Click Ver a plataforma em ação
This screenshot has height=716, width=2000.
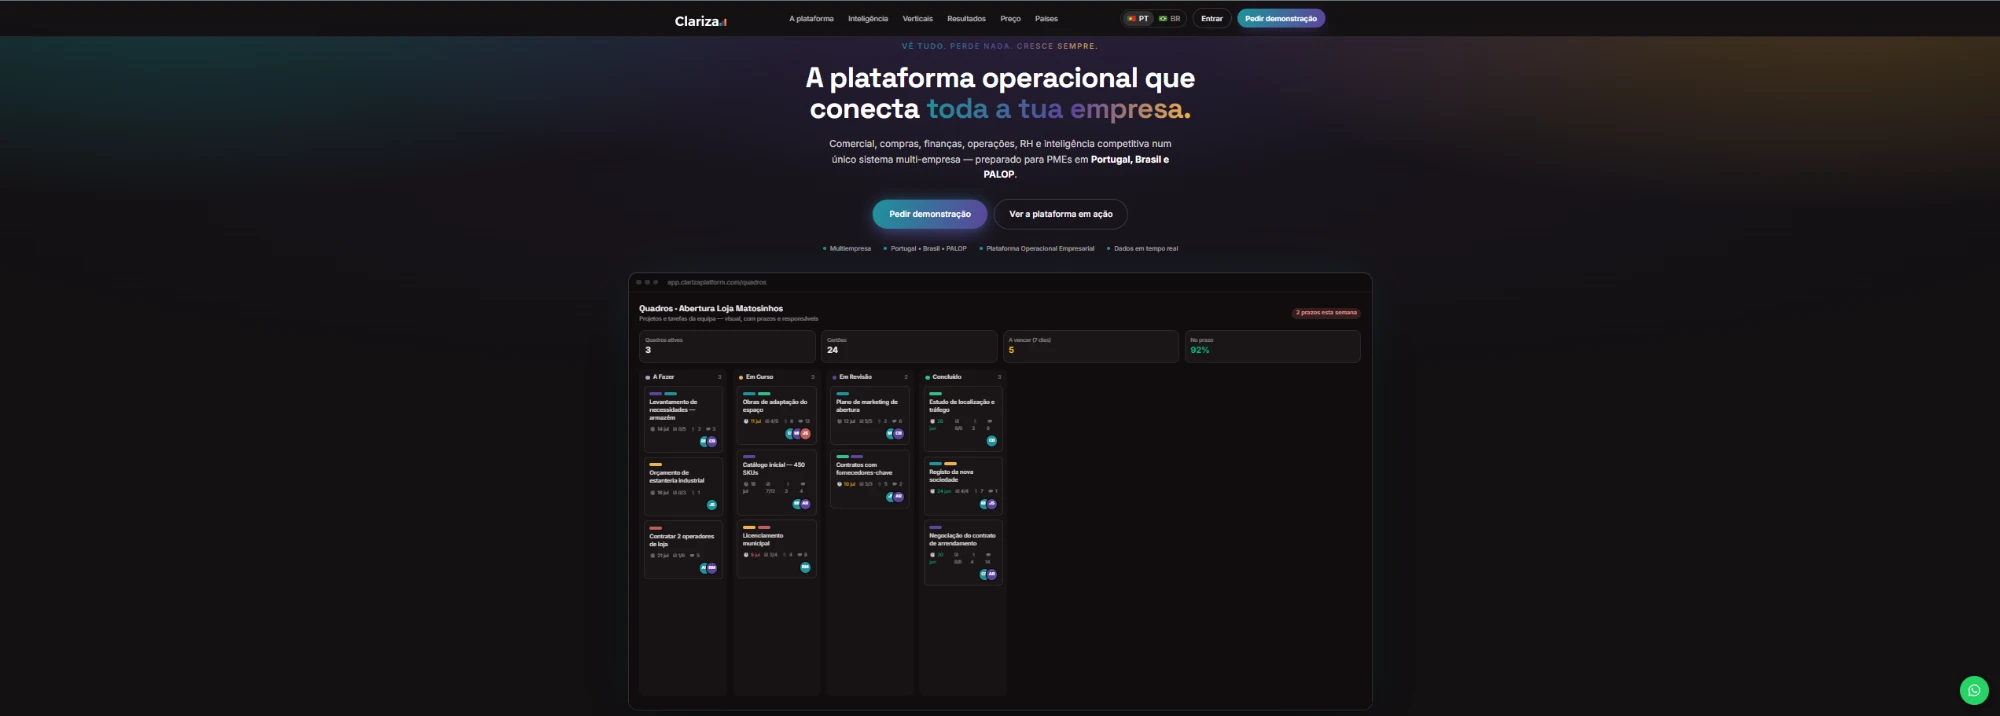1061,214
